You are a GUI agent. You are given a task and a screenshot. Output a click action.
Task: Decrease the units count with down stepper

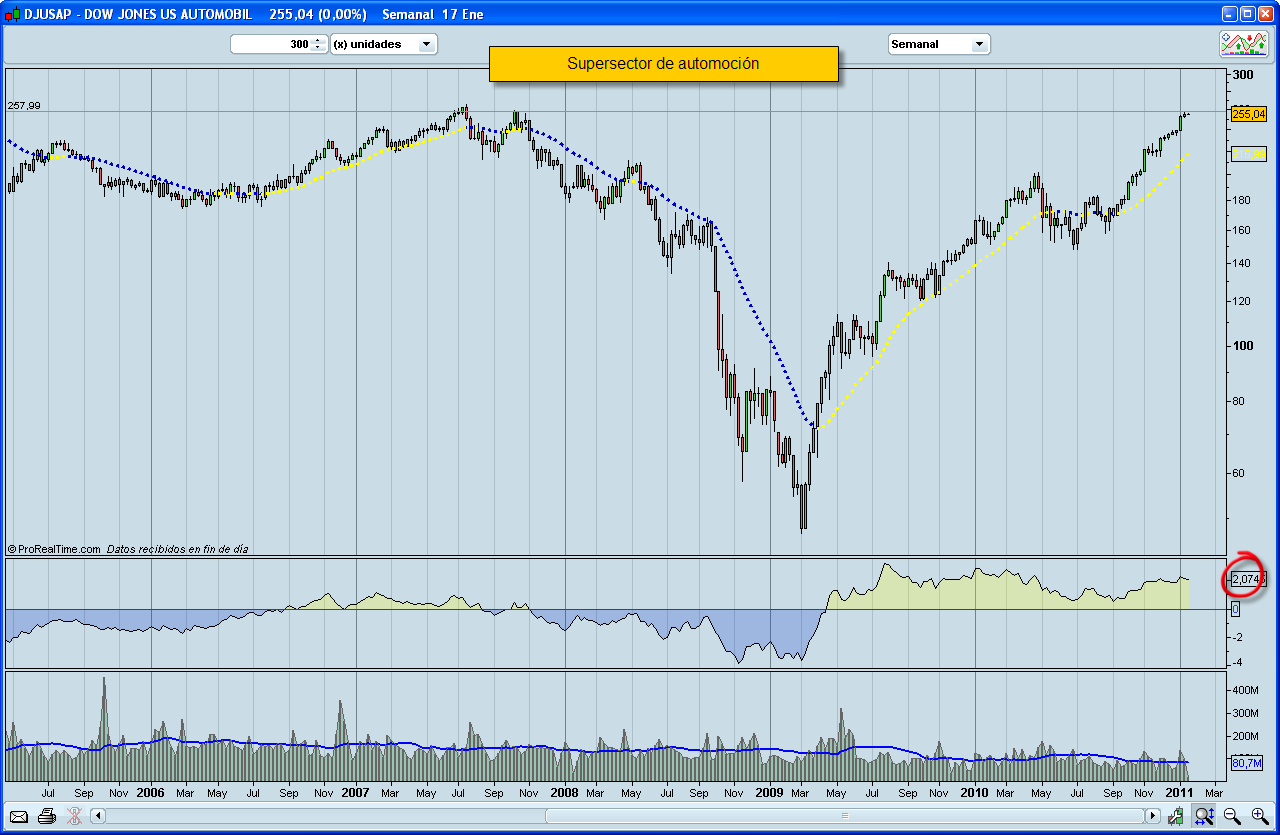point(318,48)
